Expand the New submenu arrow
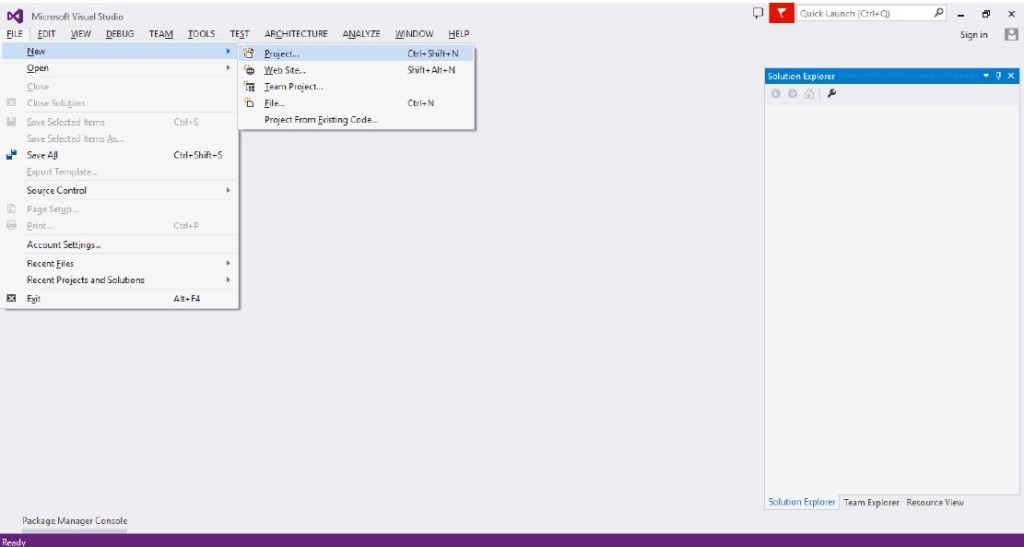Screen dimensions: 1024x547 [x=228, y=51]
